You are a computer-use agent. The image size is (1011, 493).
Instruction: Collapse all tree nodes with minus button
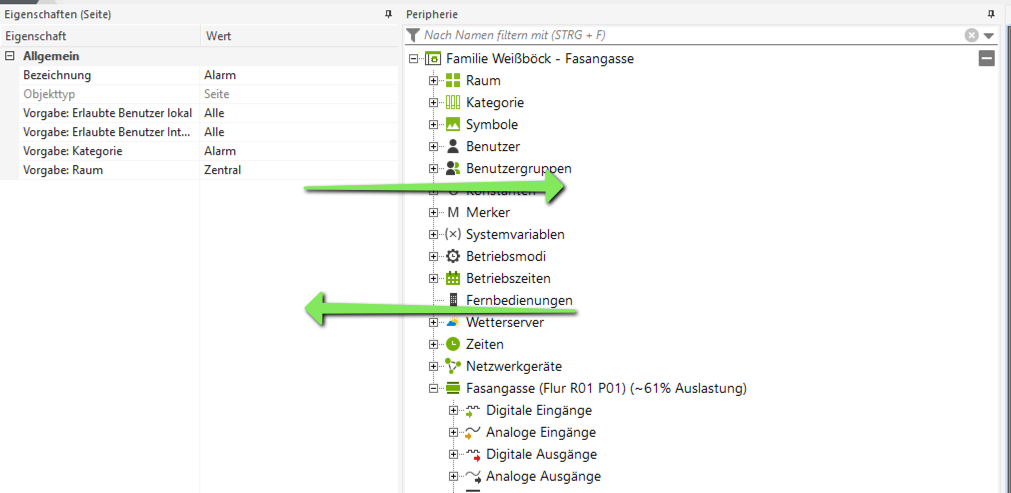[986, 59]
